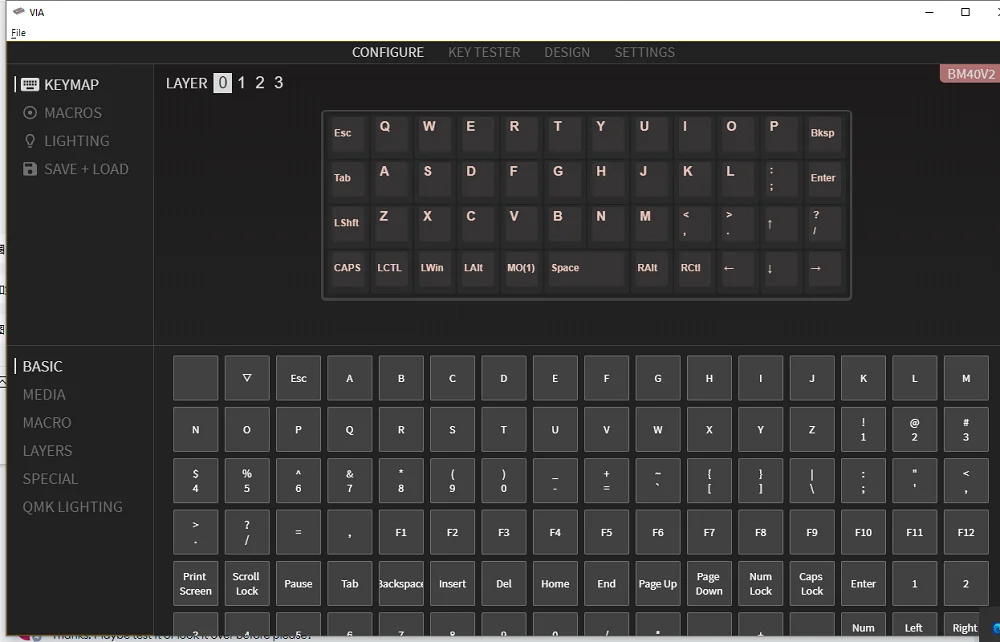Choose the F1 keycode

coord(401,532)
